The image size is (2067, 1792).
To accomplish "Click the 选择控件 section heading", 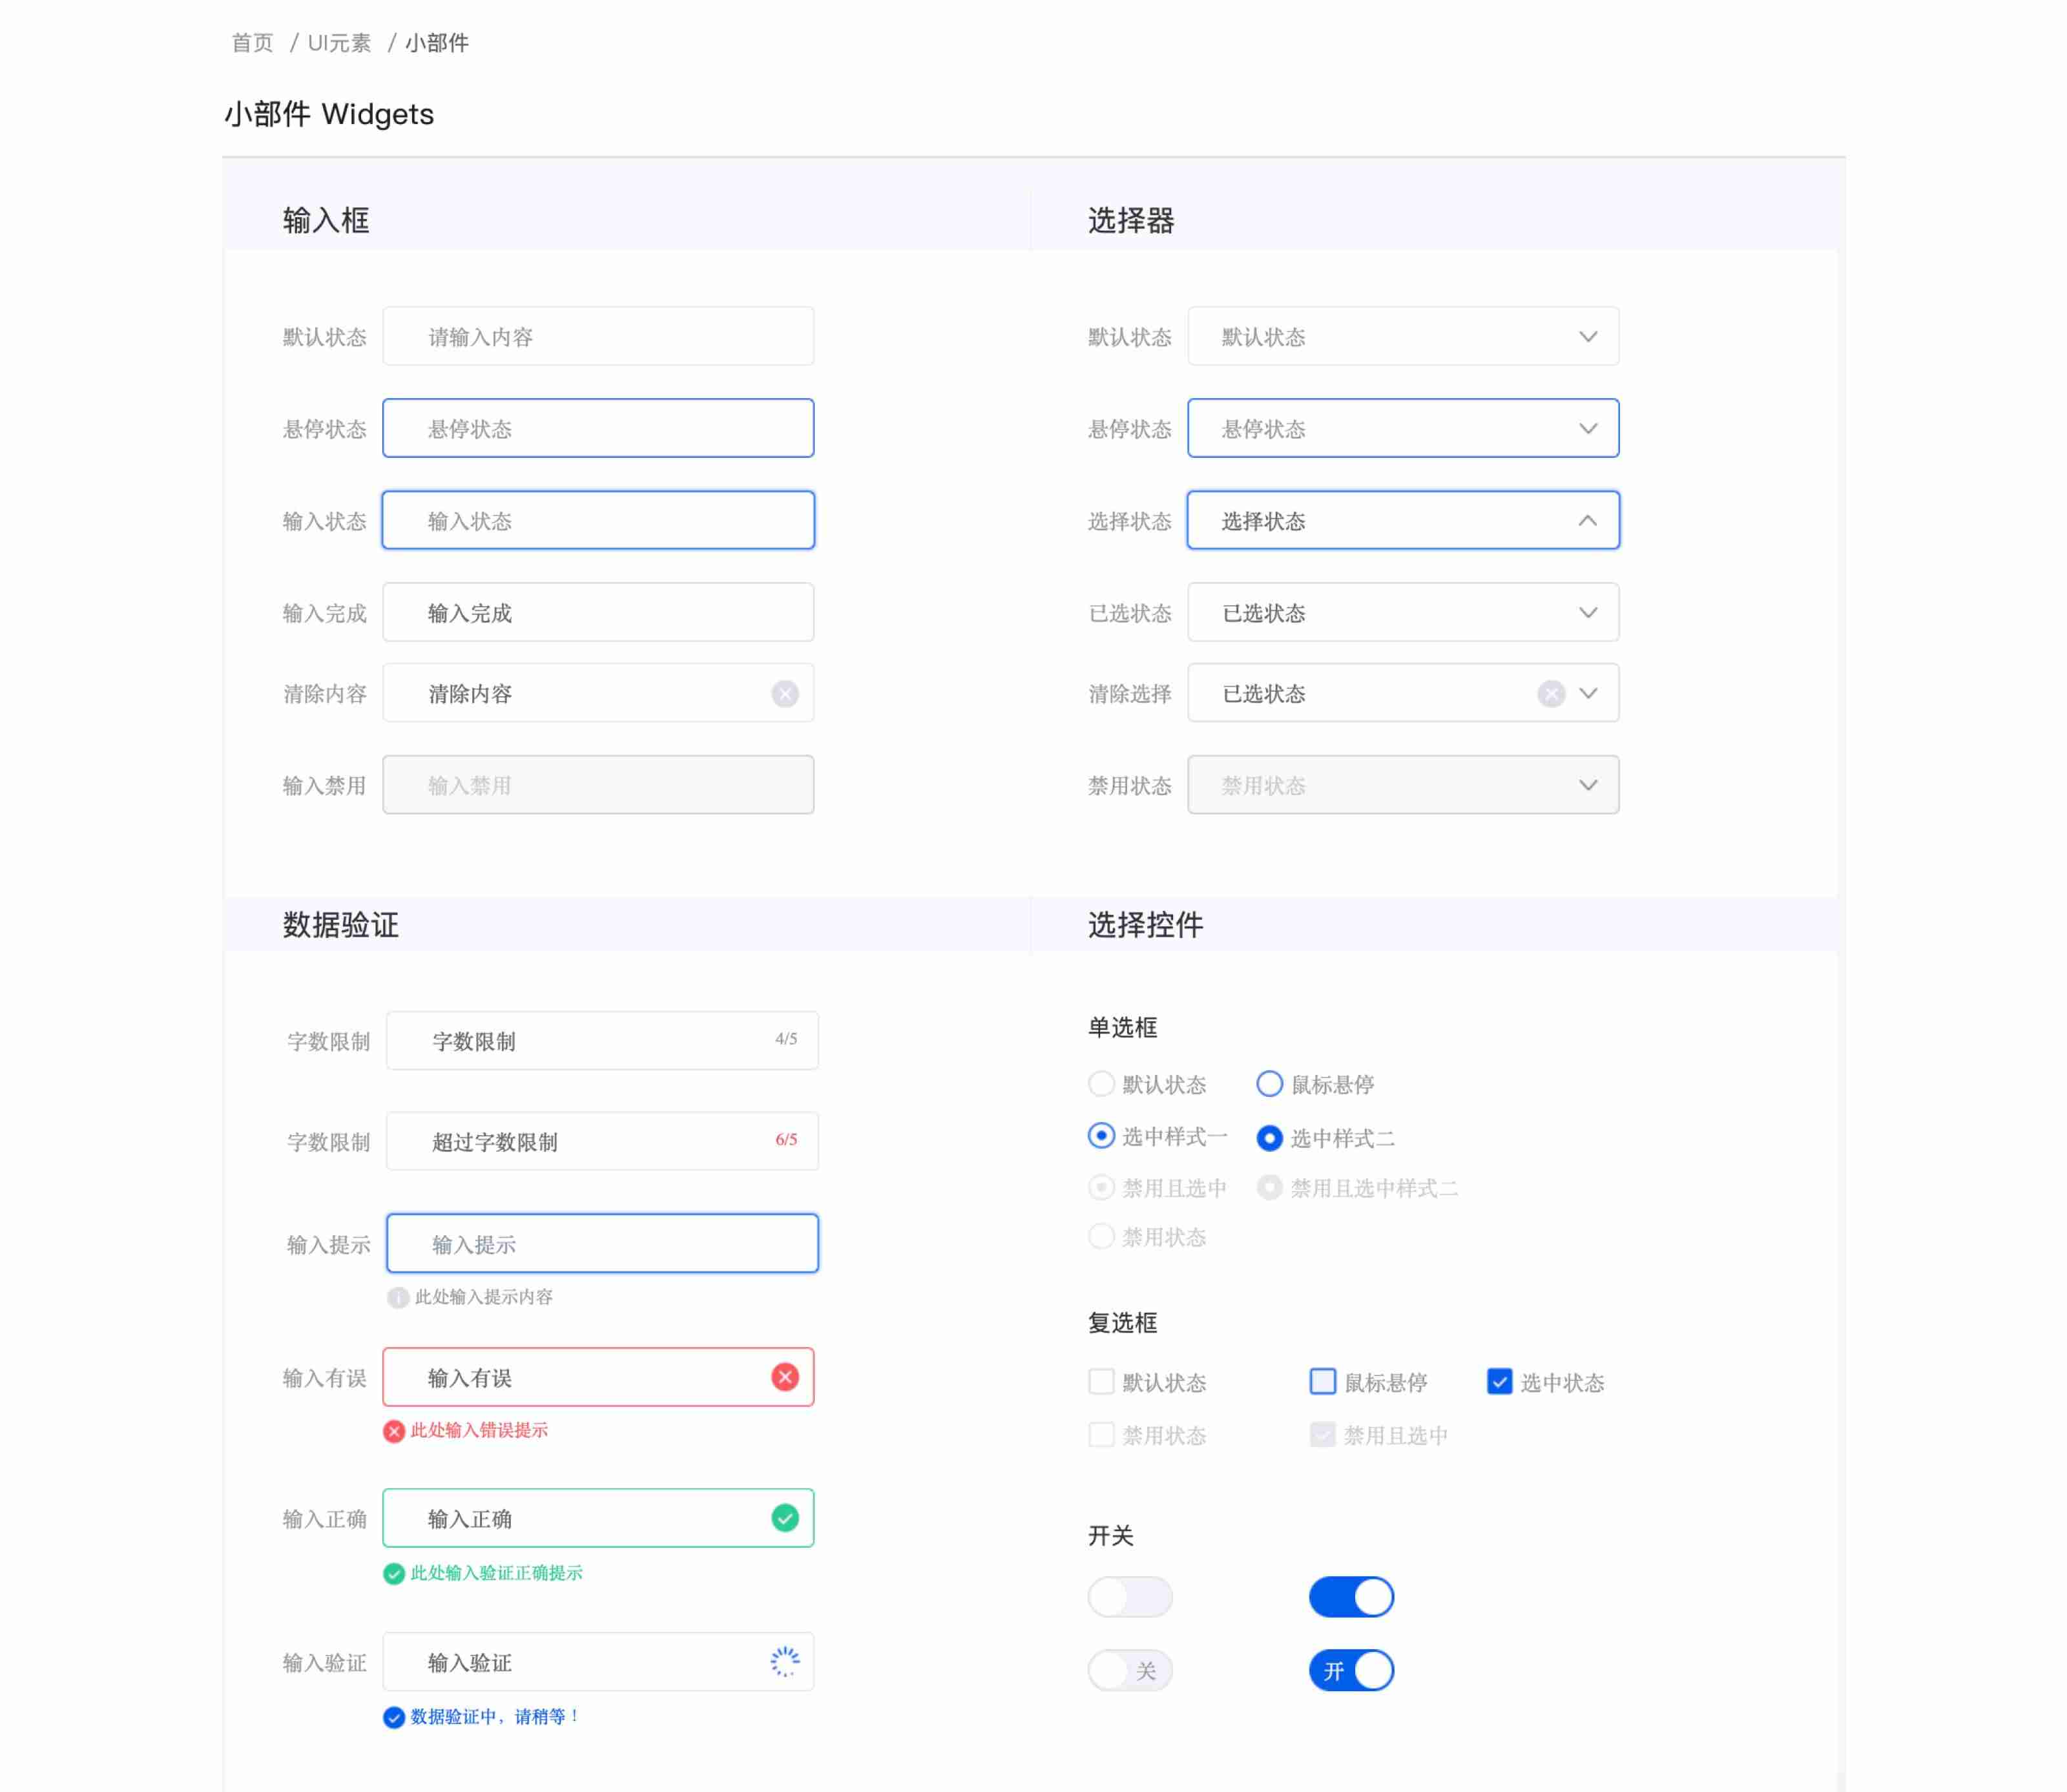I will pyautogui.click(x=1145, y=924).
